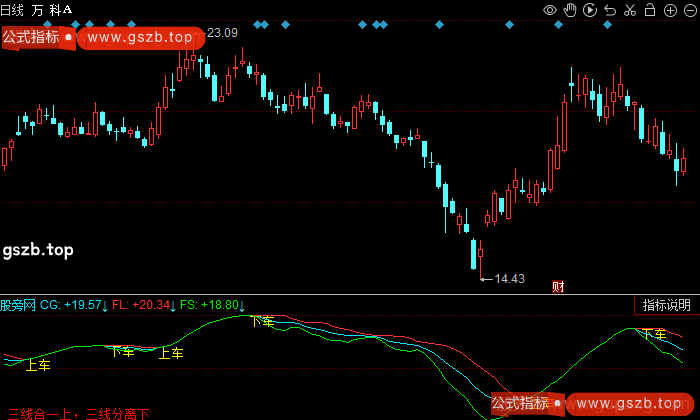Click the circular play replay icon

590,10
